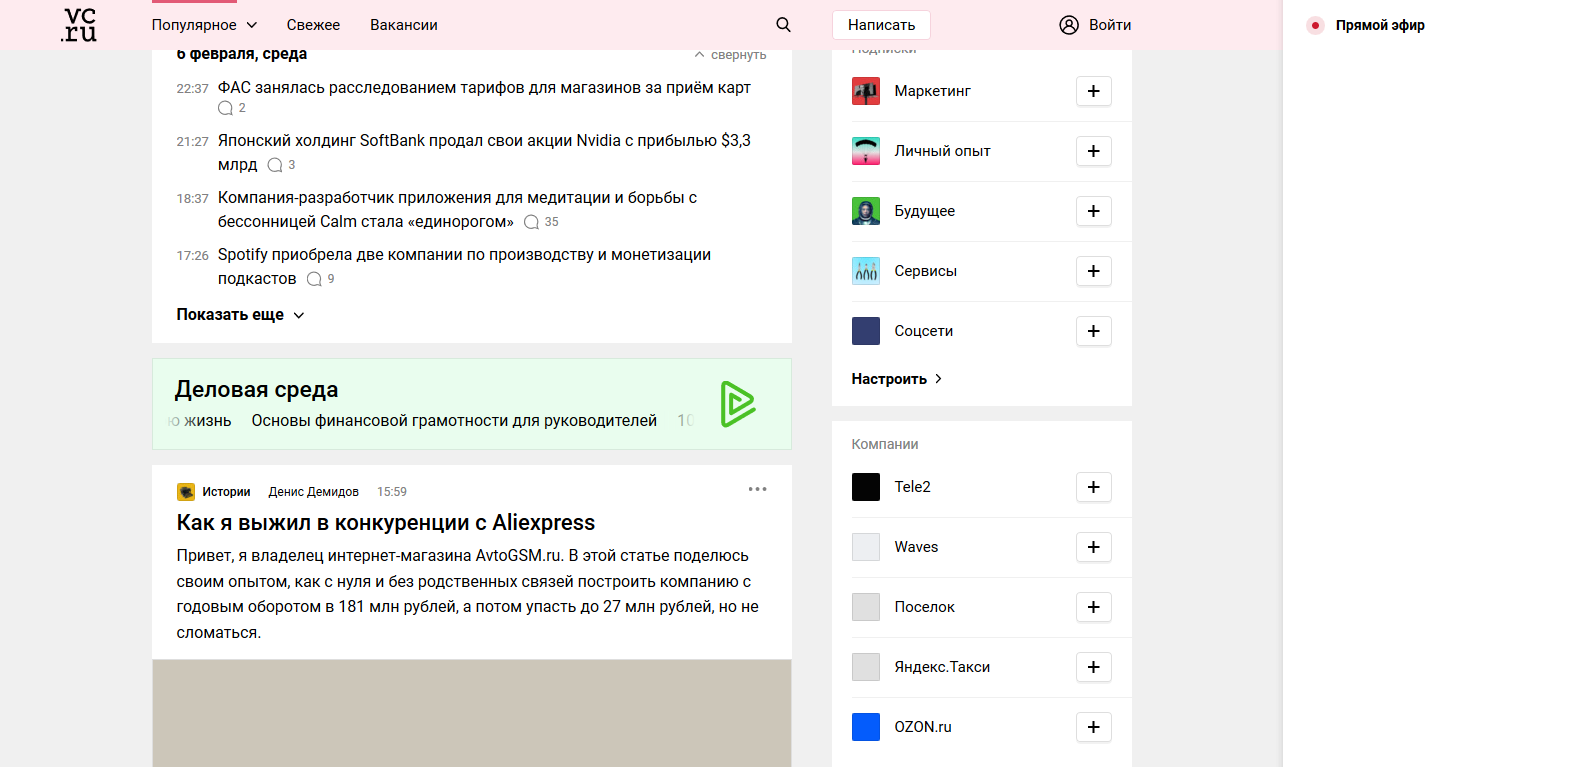Click the Будущее section thumbnail icon
Image resolution: width=1583 pixels, height=767 pixels.
tap(866, 211)
